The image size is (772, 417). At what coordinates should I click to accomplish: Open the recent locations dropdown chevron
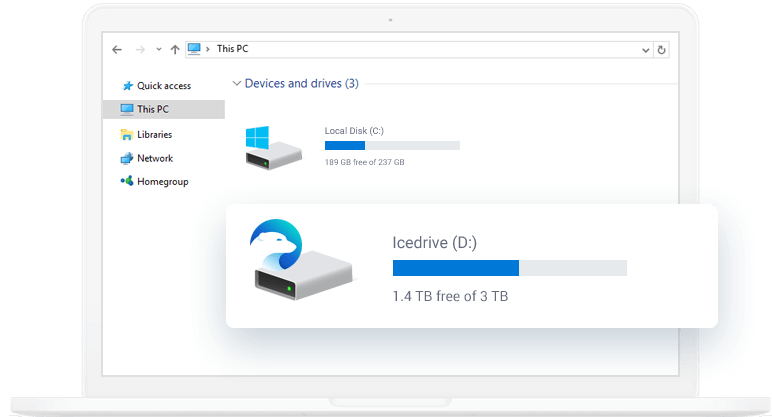(158, 49)
